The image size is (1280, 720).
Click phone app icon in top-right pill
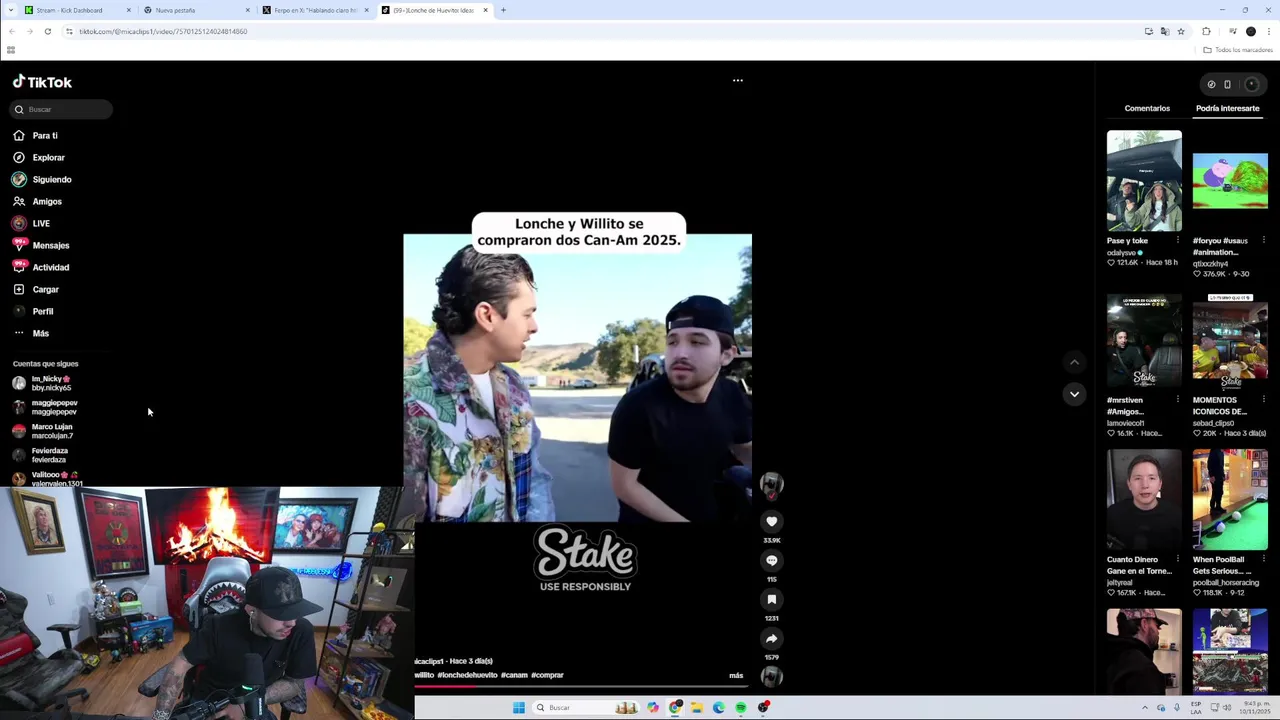1227,84
